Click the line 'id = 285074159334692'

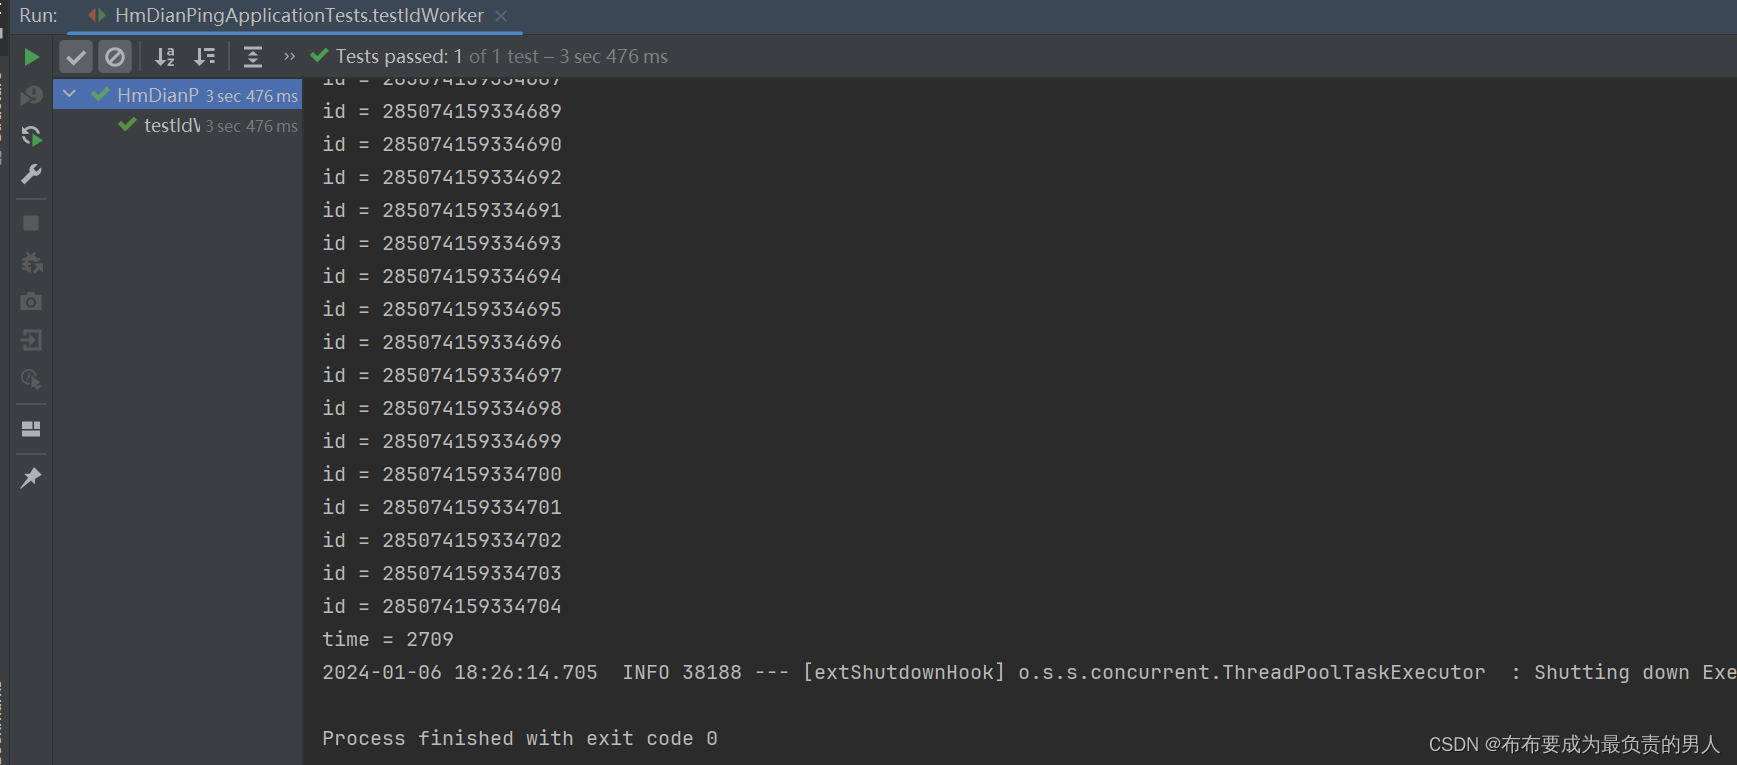point(442,177)
